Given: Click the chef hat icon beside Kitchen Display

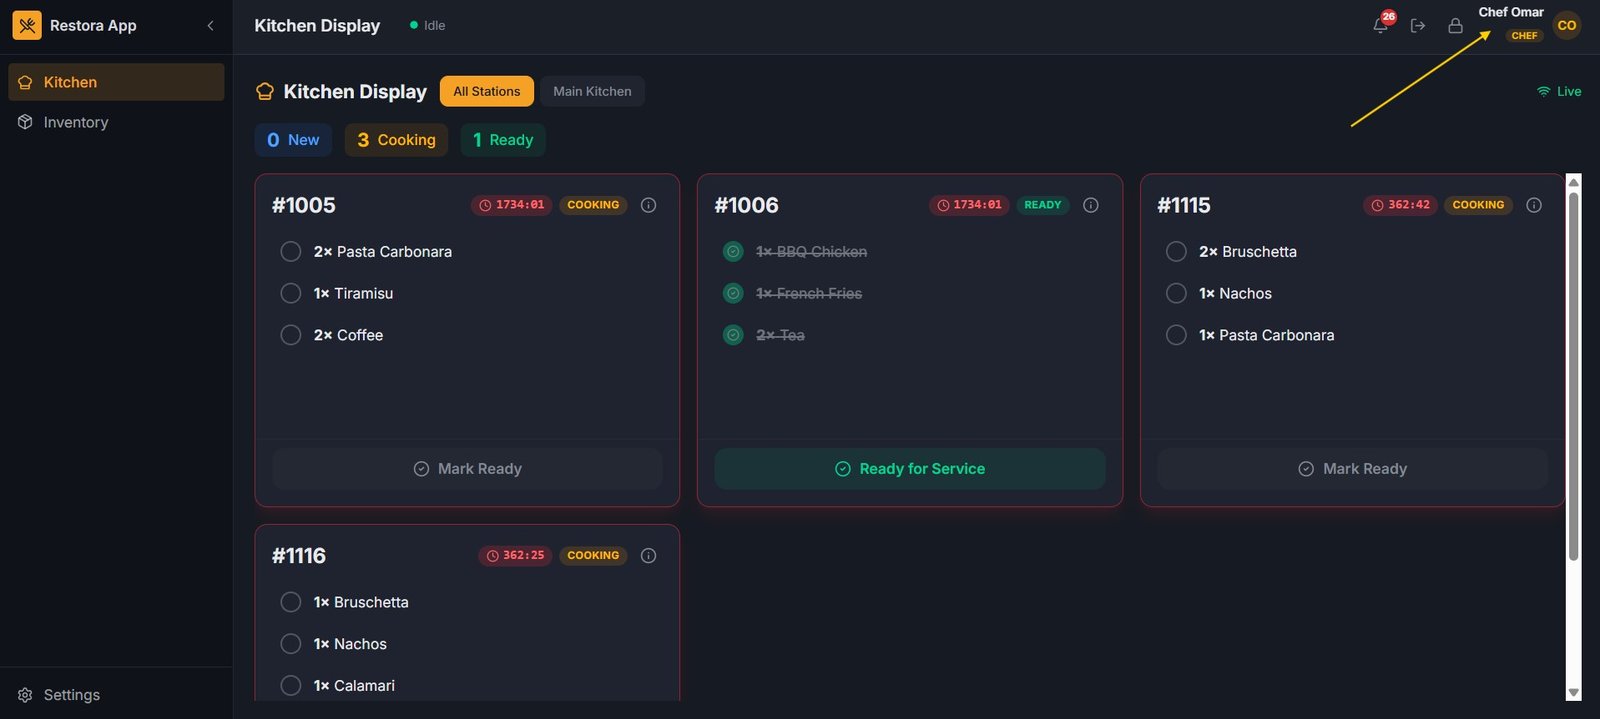Looking at the screenshot, I should (265, 91).
